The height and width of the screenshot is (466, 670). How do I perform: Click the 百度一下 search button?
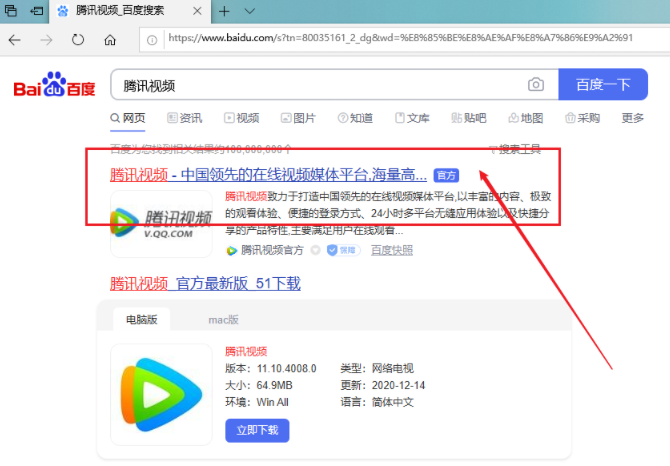pos(603,85)
